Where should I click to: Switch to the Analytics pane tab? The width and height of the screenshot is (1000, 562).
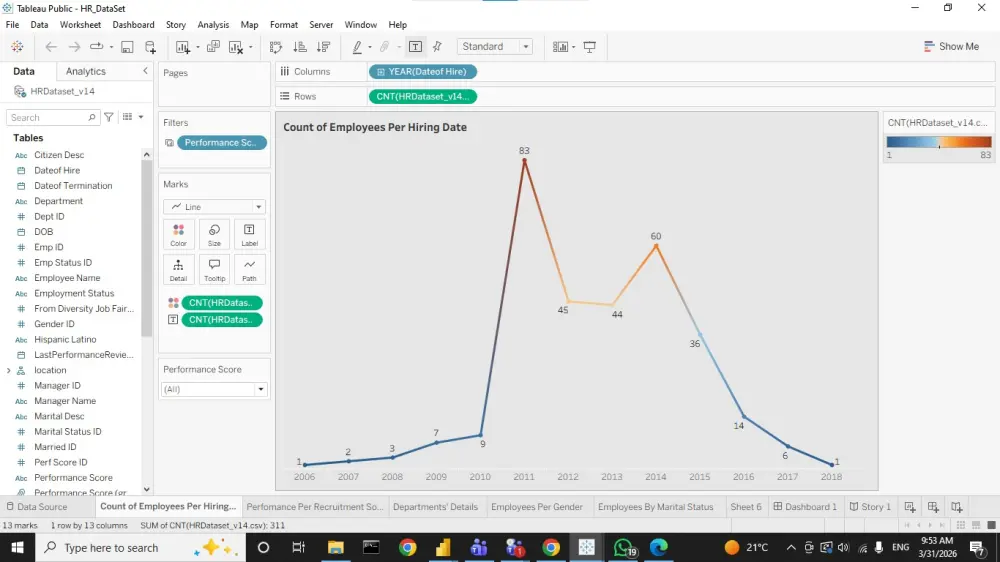tap(85, 71)
